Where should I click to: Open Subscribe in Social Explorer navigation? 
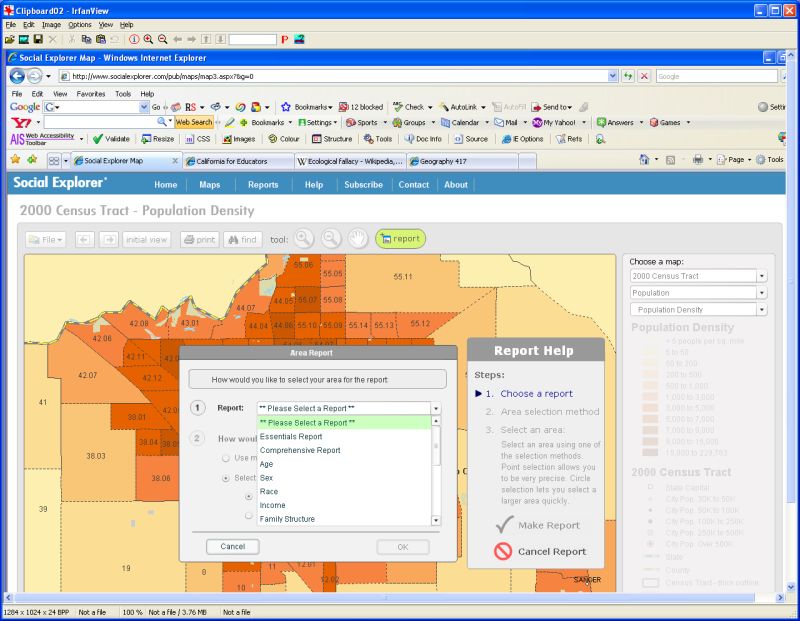tap(363, 185)
